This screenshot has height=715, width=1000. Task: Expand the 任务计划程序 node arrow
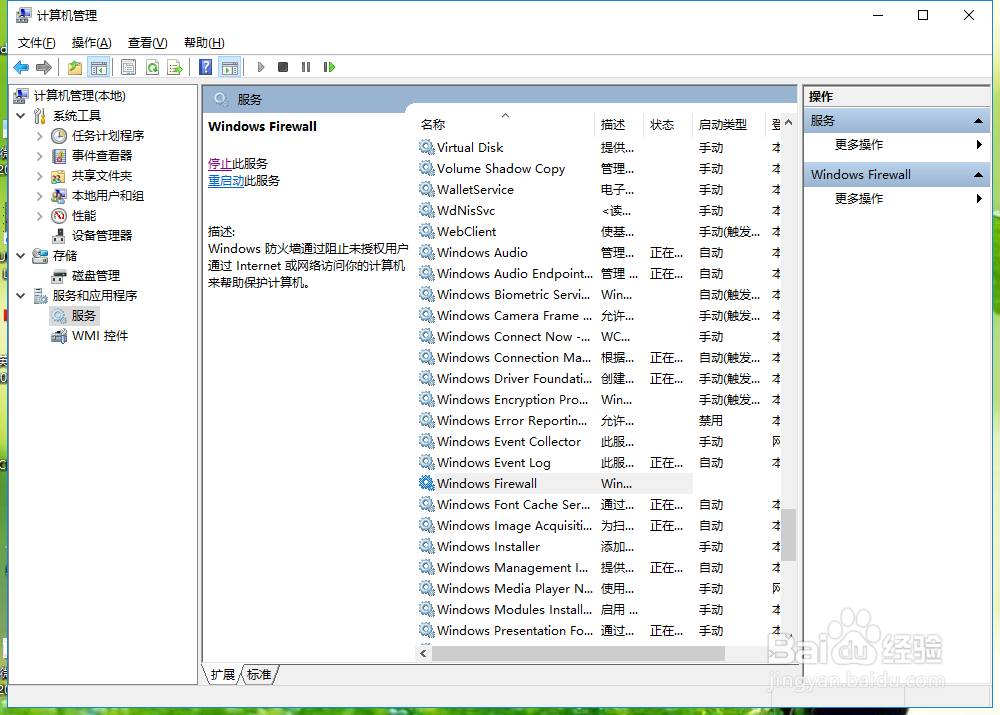[40, 136]
